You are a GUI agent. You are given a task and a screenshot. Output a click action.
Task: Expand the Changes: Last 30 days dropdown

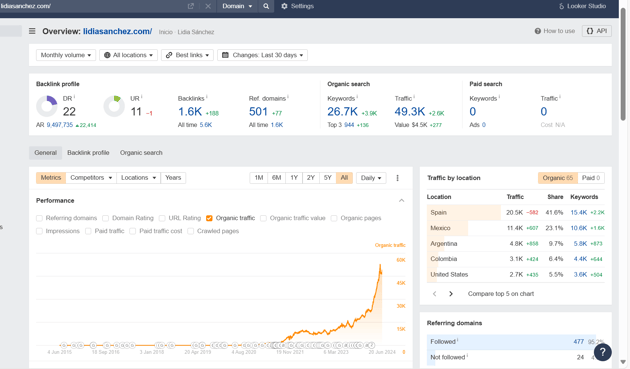point(262,55)
